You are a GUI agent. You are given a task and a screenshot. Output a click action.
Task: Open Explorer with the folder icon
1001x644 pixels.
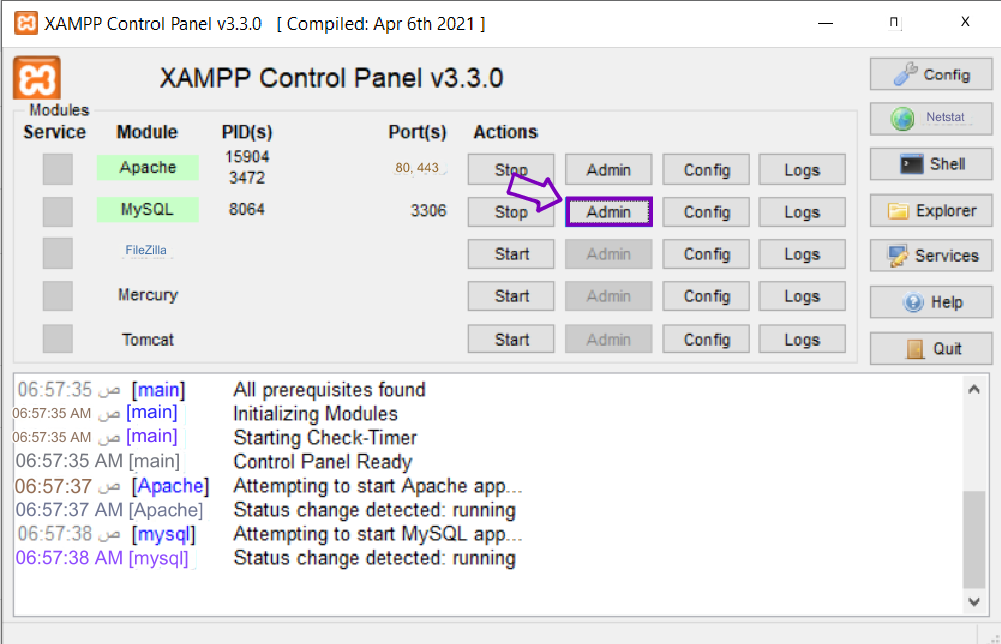coord(931,211)
